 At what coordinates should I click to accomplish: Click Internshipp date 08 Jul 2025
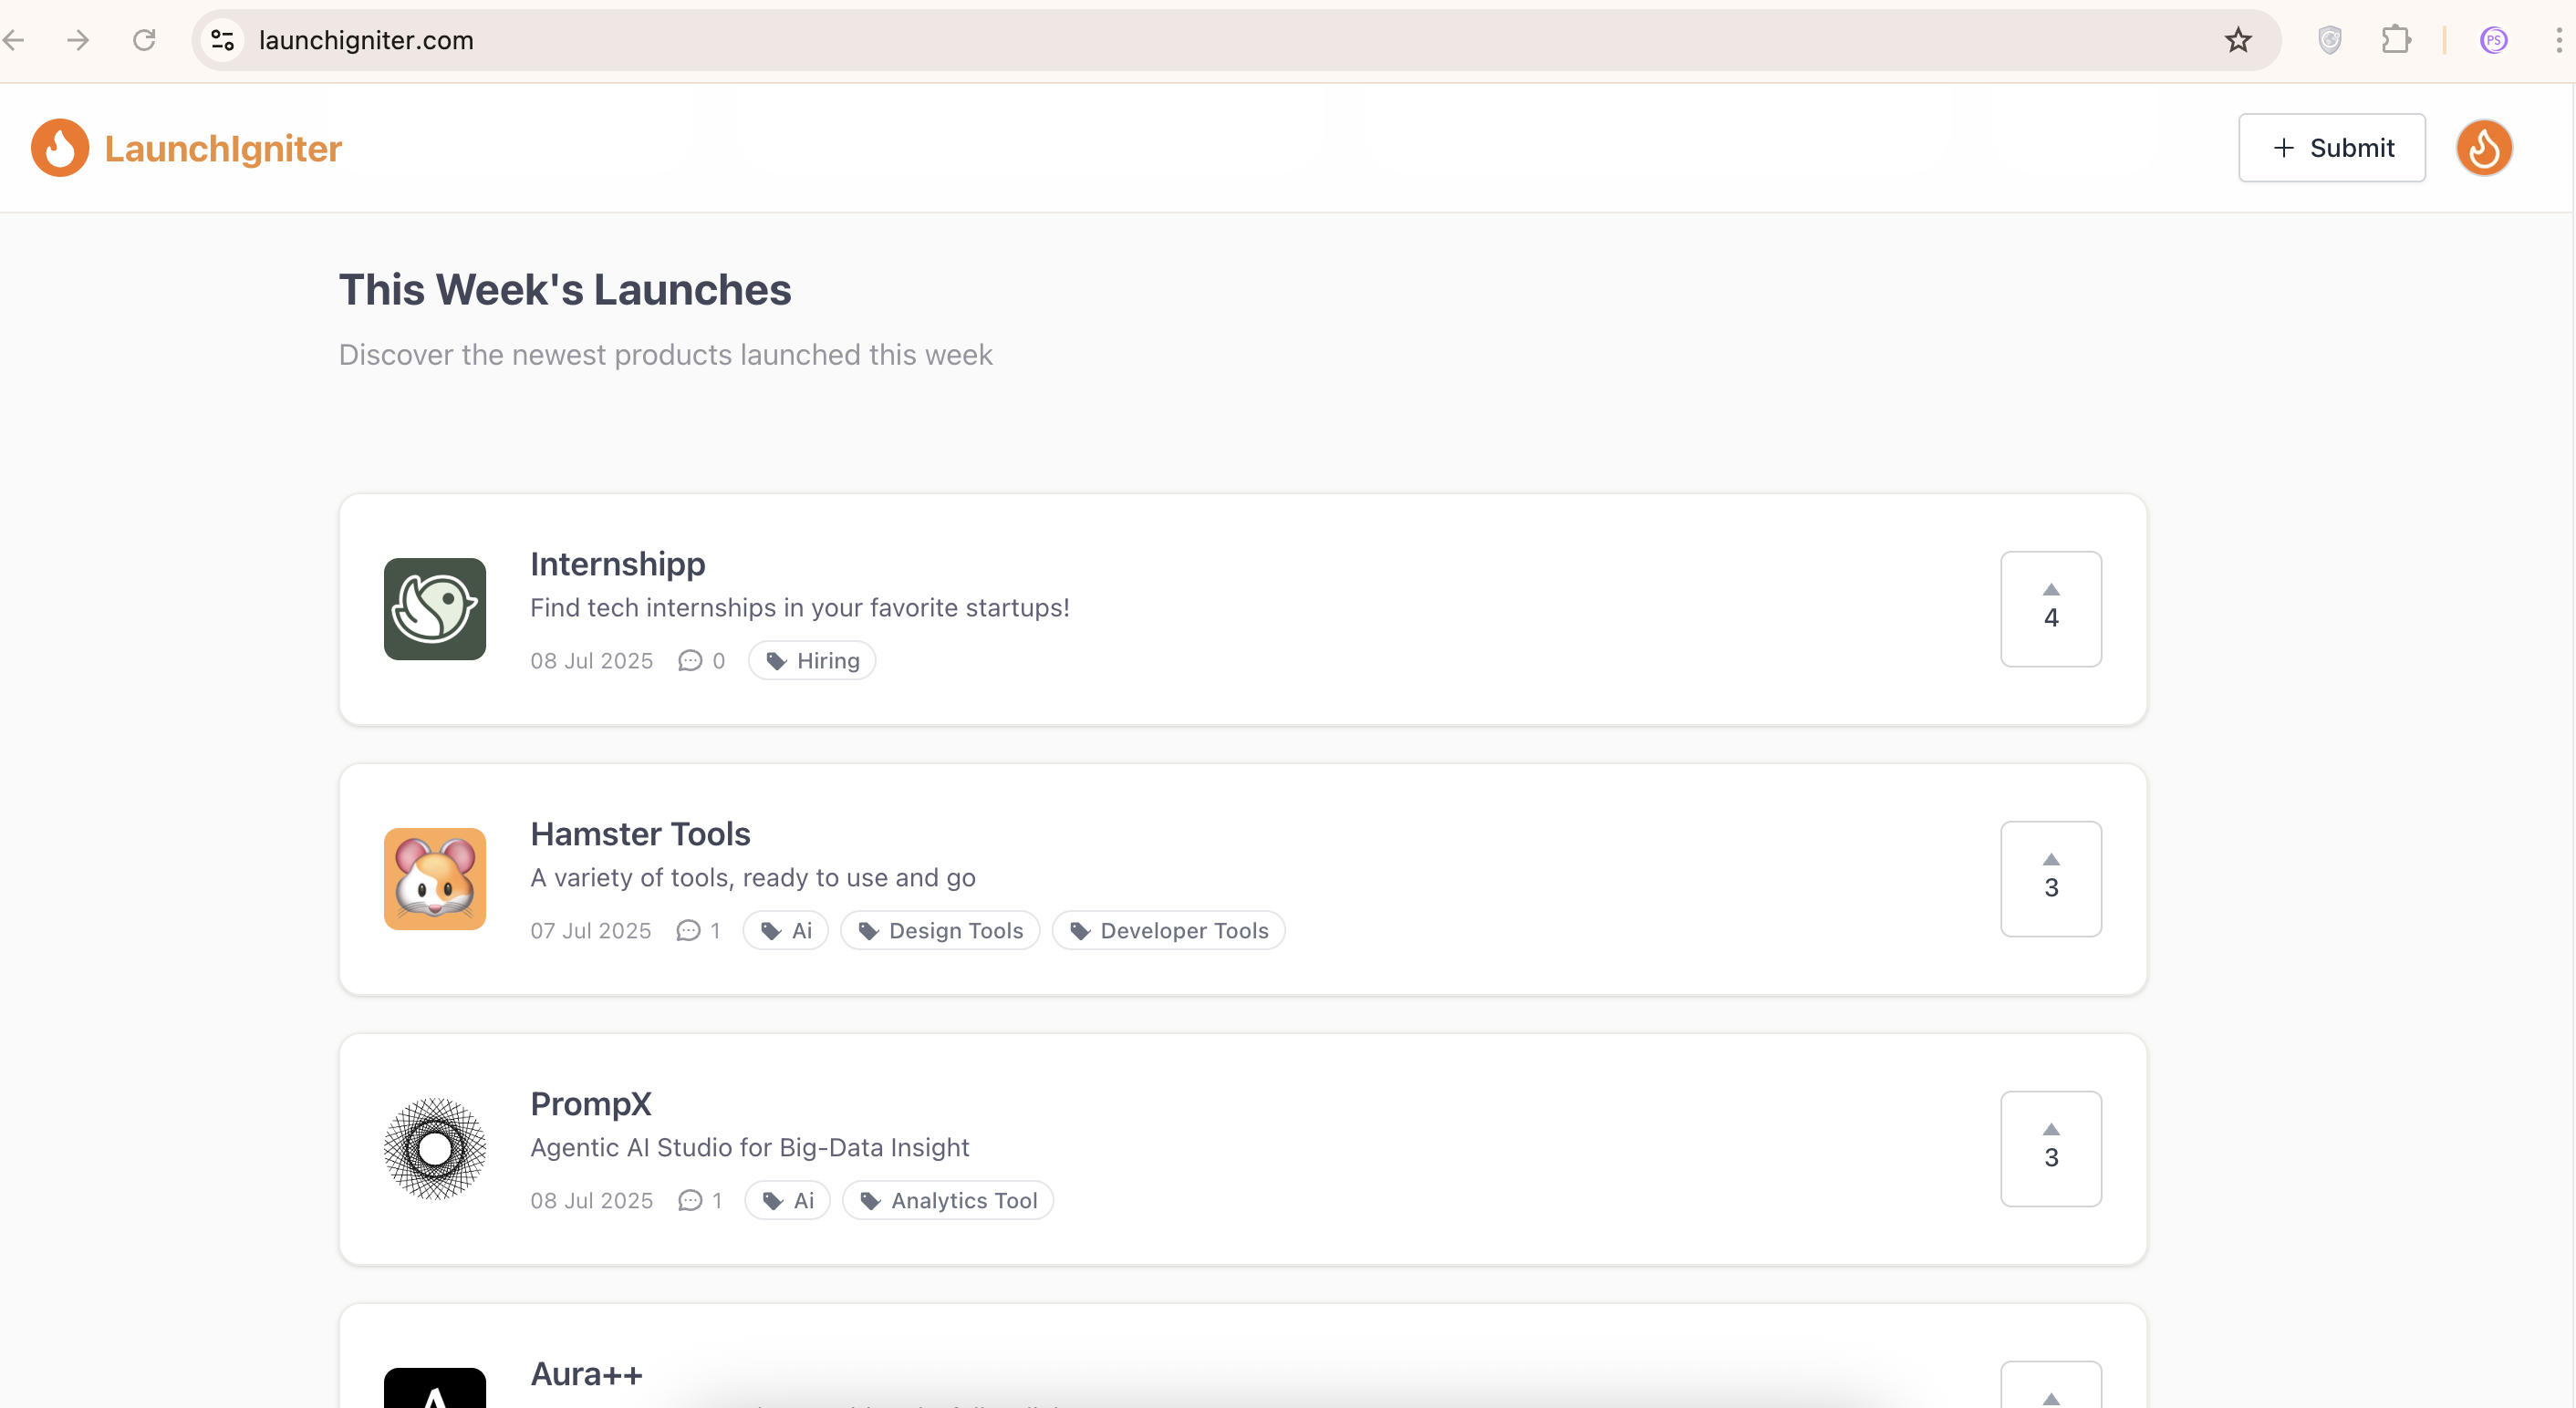coord(592,661)
